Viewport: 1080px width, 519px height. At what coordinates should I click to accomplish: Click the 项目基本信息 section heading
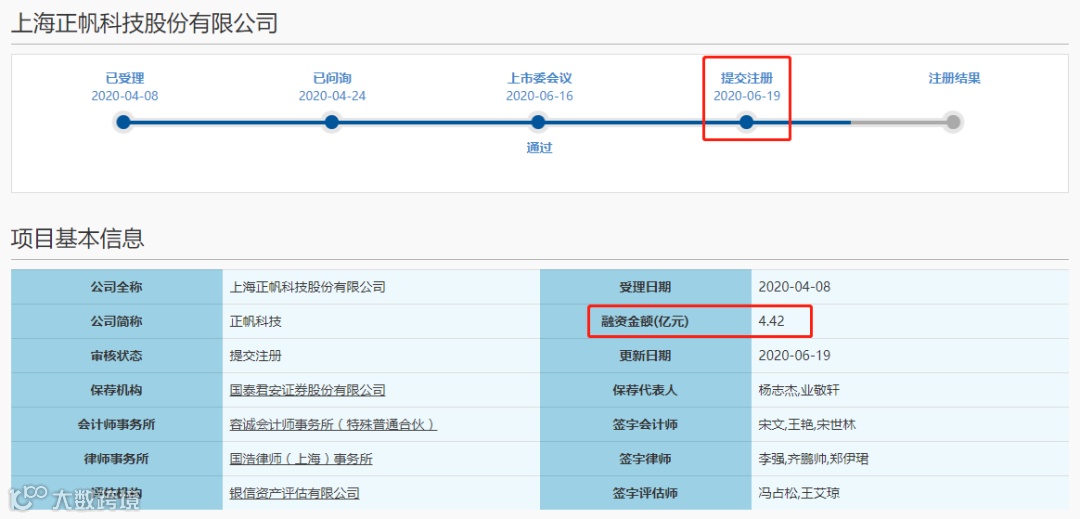[x=78, y=238]
